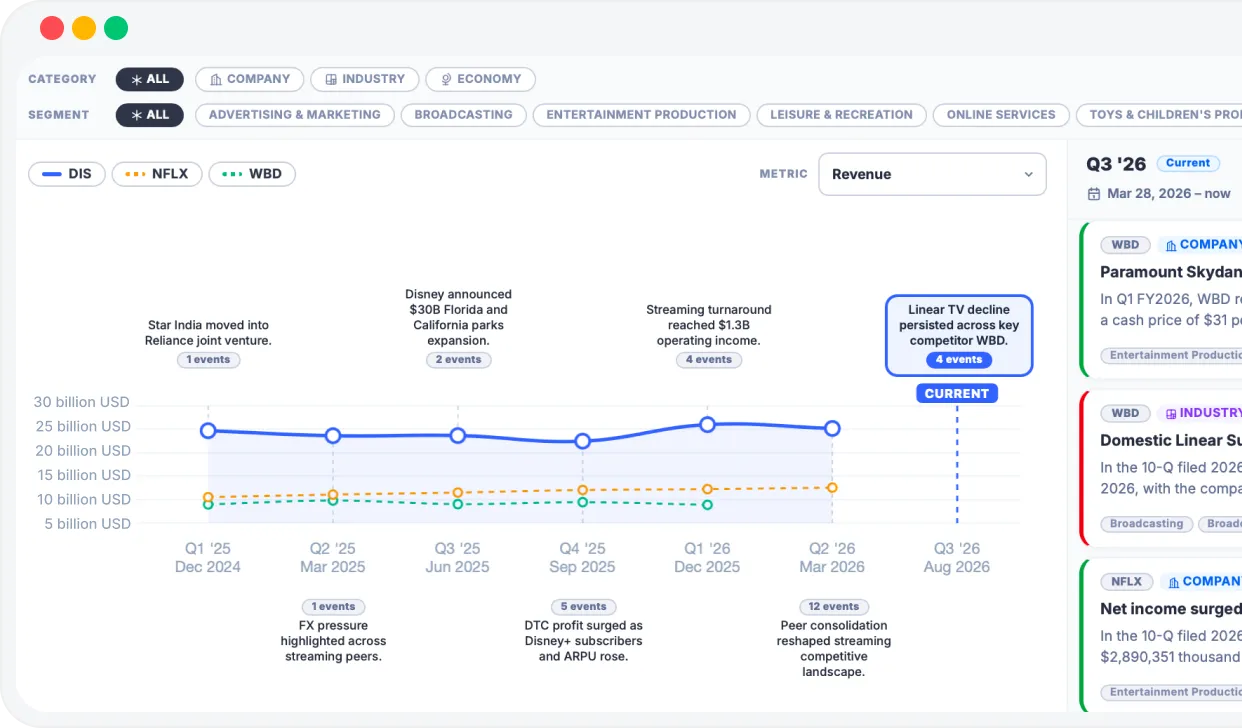Click the calendar icon beside Mar 28, 2026

click(x=1094, y=194)
